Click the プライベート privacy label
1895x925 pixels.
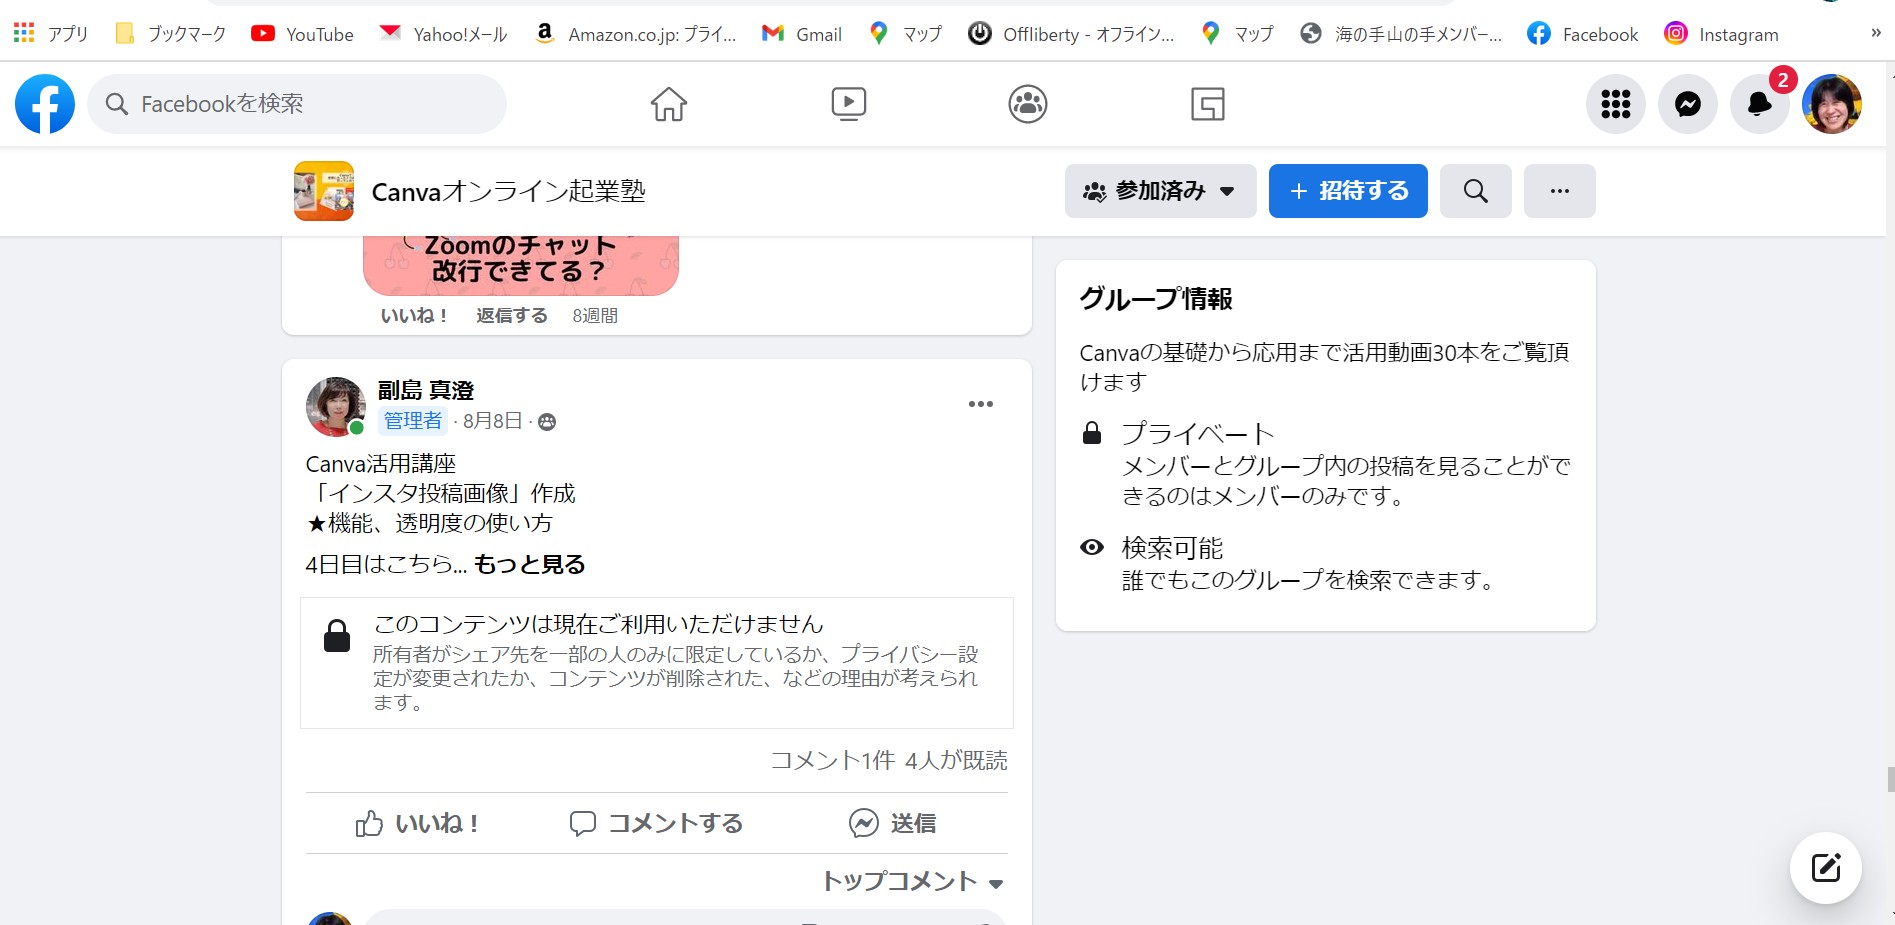click(1198, 434)
